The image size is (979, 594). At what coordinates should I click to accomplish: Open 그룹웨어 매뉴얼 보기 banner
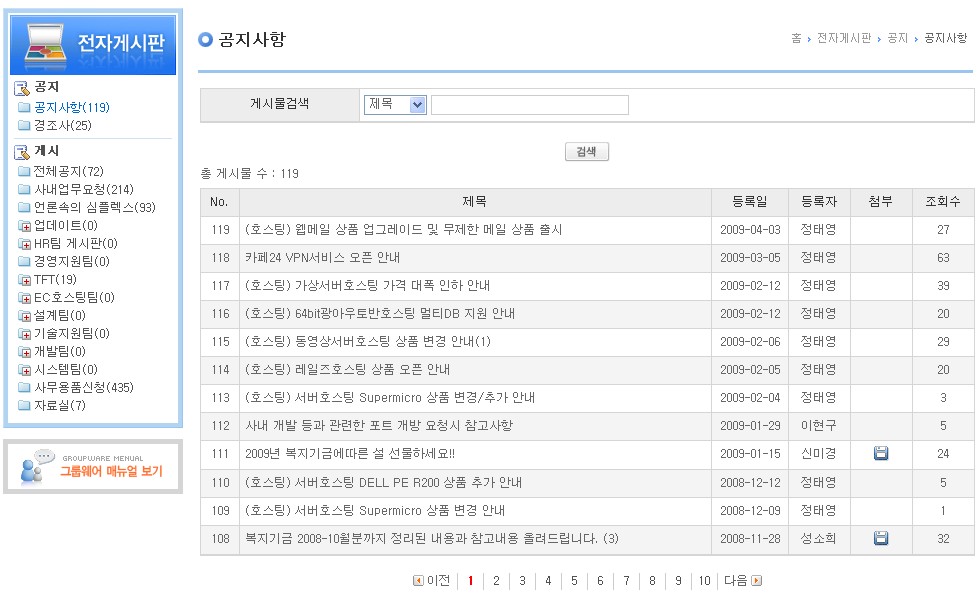click(93, 467)
